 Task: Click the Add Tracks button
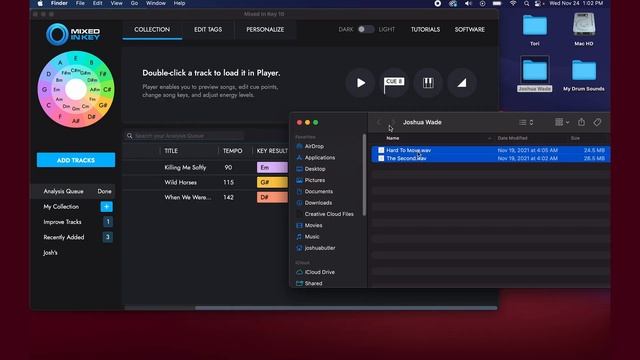pos(76,160)
